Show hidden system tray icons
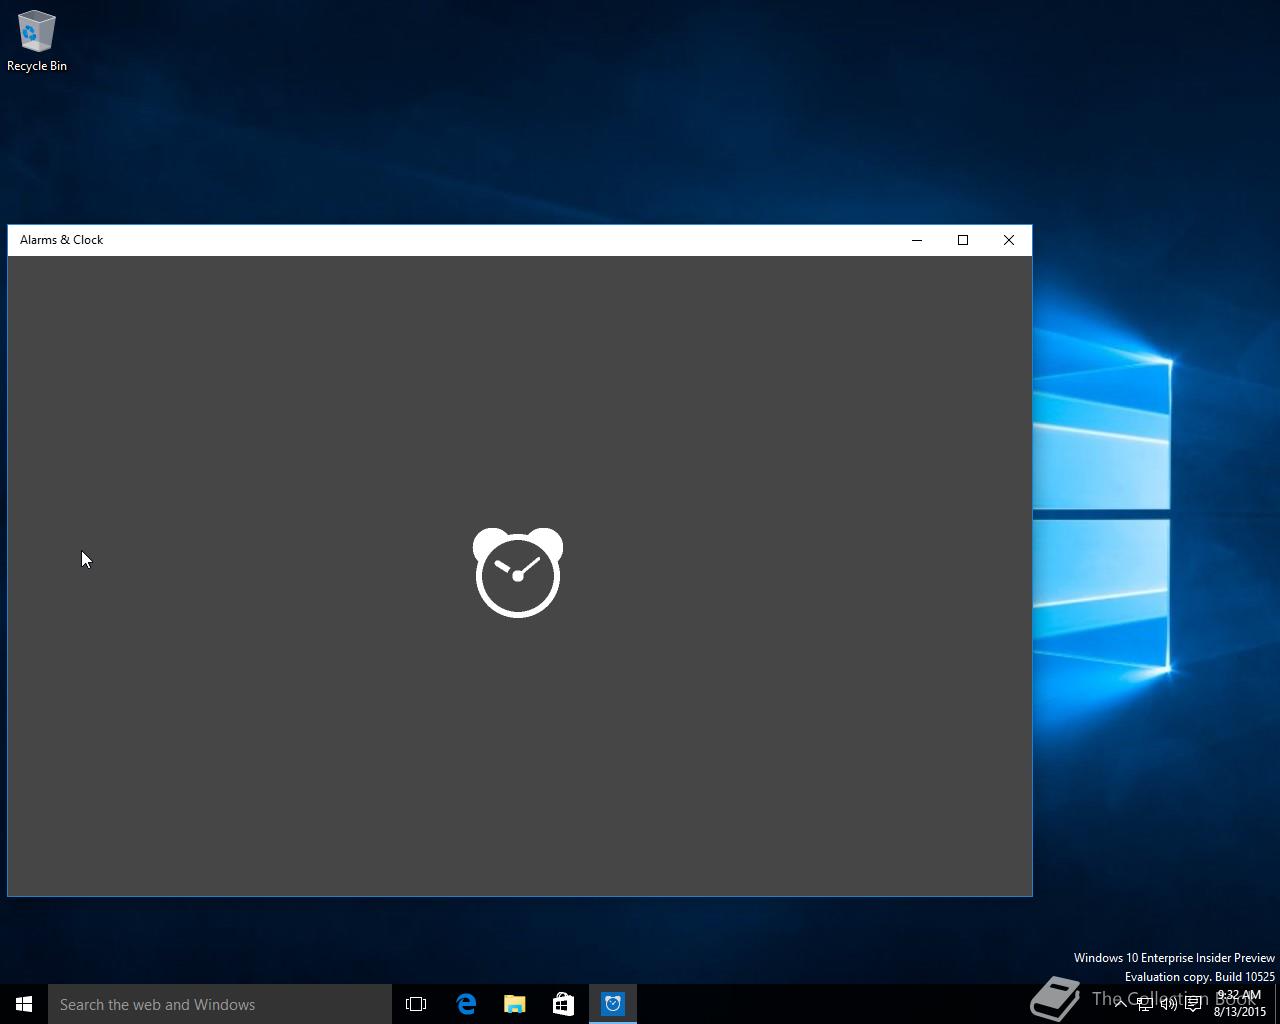Screen dimensions: 1280x1024 pyautogui.click(x=1121, y=1004)
